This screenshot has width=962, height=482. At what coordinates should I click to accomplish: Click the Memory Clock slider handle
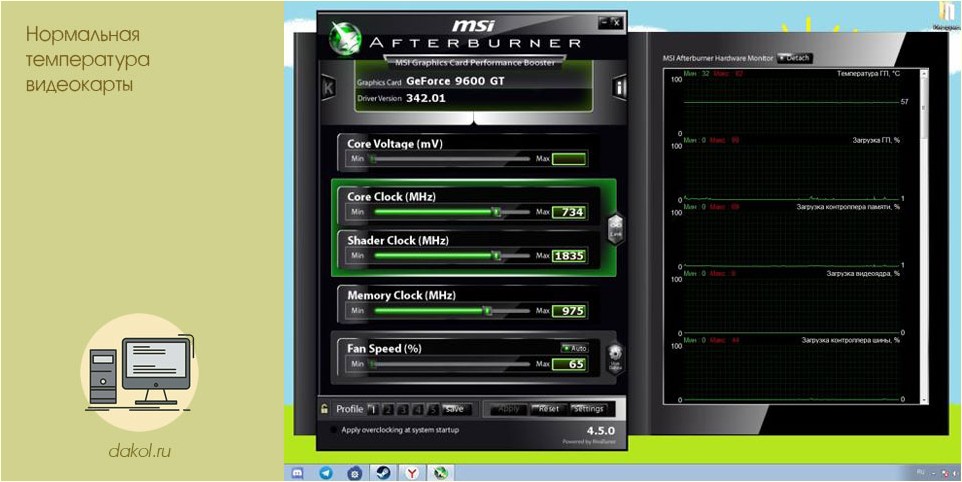pos(488,311)
